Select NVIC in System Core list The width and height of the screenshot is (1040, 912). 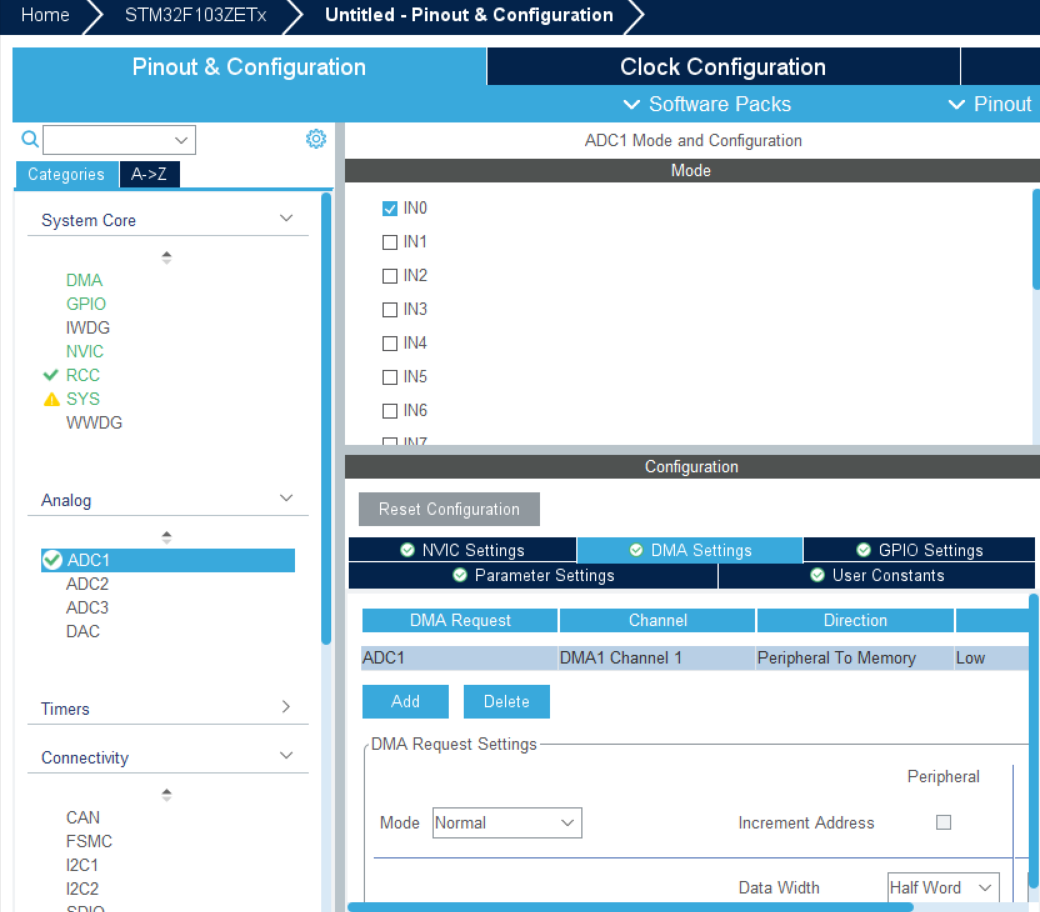point(85,352)
